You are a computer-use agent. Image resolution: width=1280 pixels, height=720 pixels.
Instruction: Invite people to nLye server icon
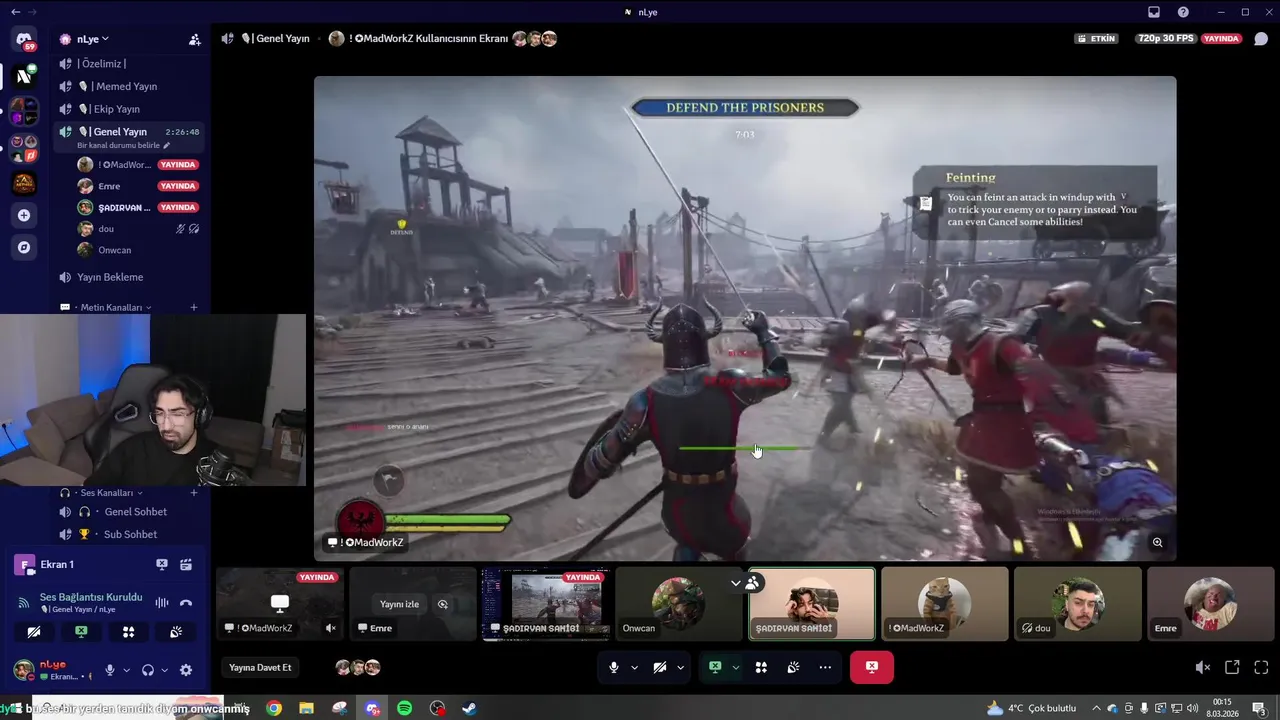pos(195,39)
